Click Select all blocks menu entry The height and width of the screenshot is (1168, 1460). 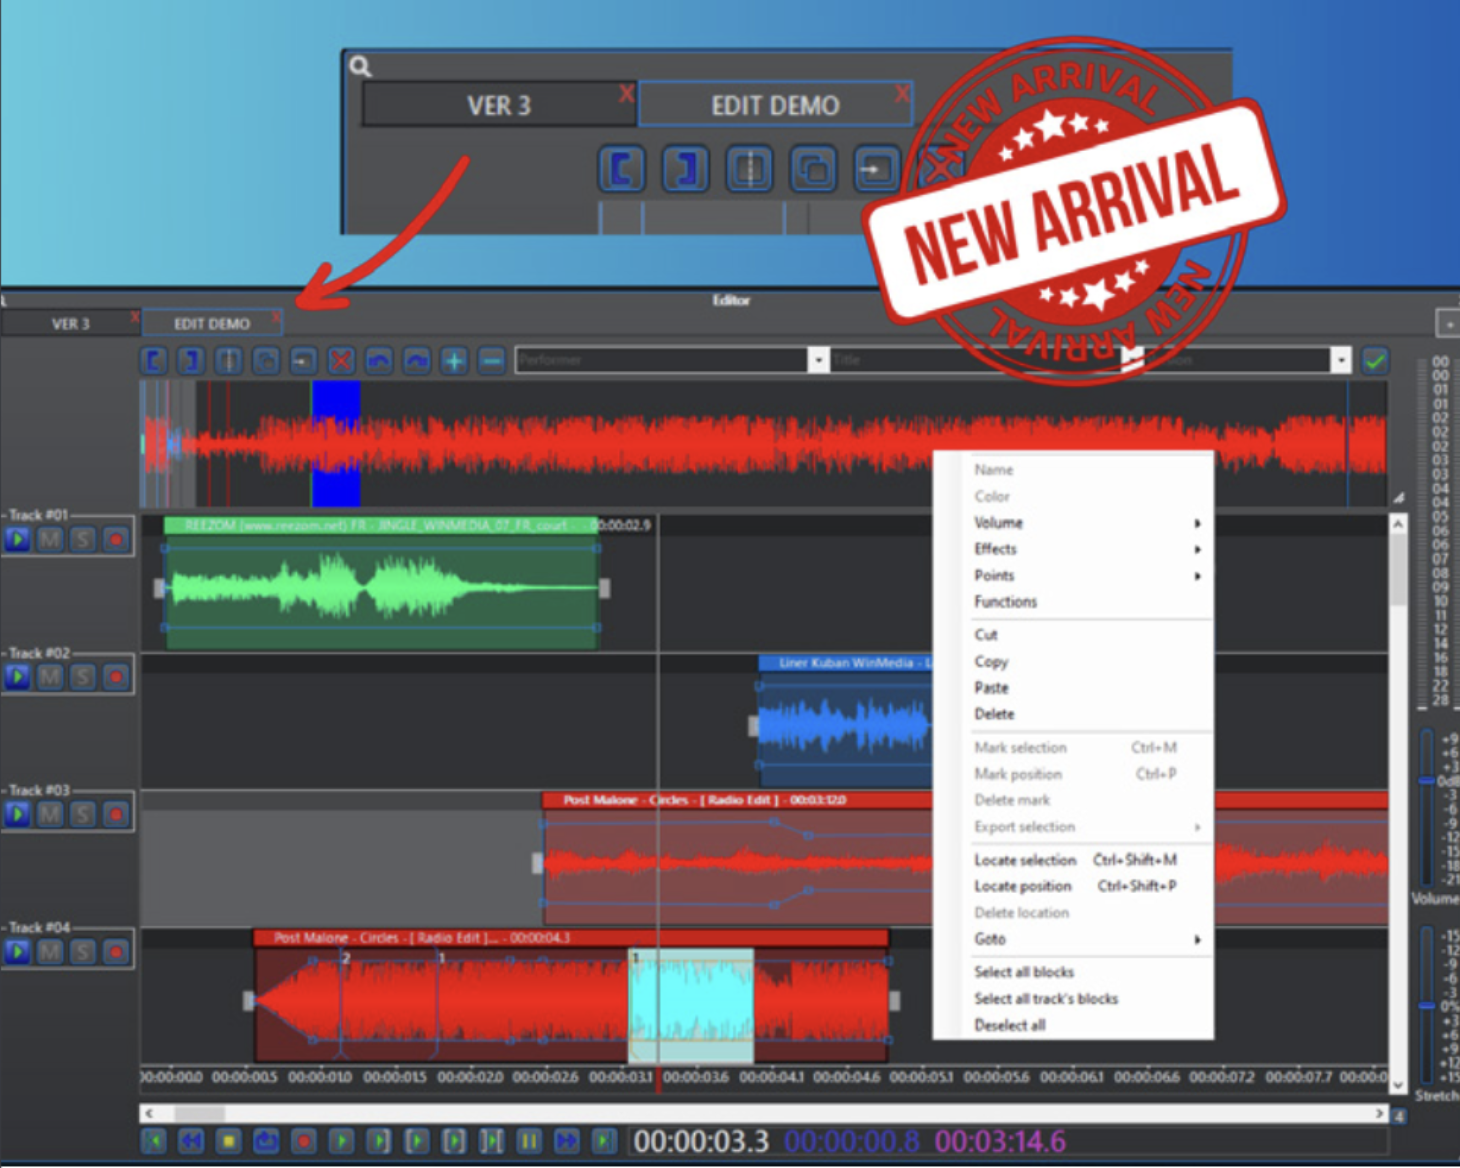(x=1024, y=972)
